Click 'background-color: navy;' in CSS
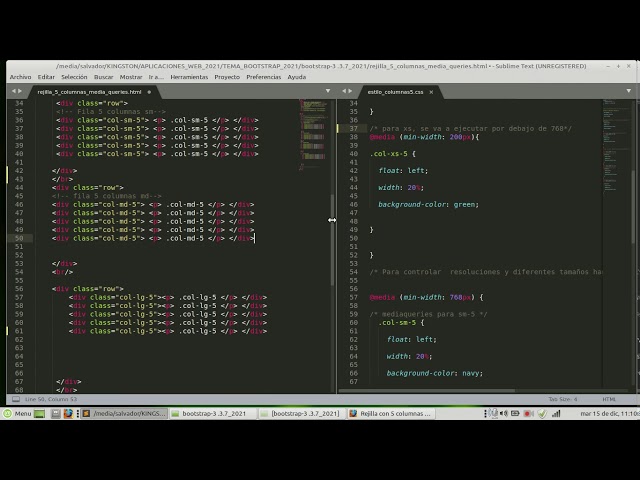640x480 pixels. click(435, 373)
